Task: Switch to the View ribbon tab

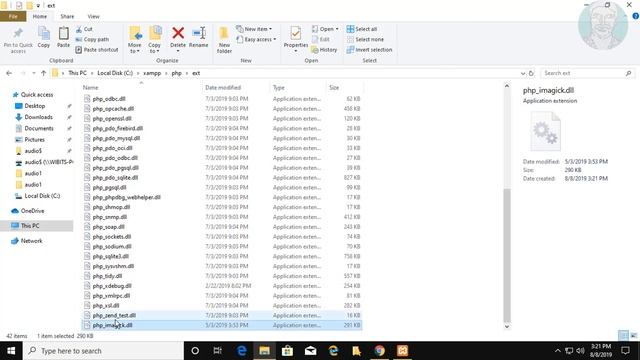Action: 93,16
